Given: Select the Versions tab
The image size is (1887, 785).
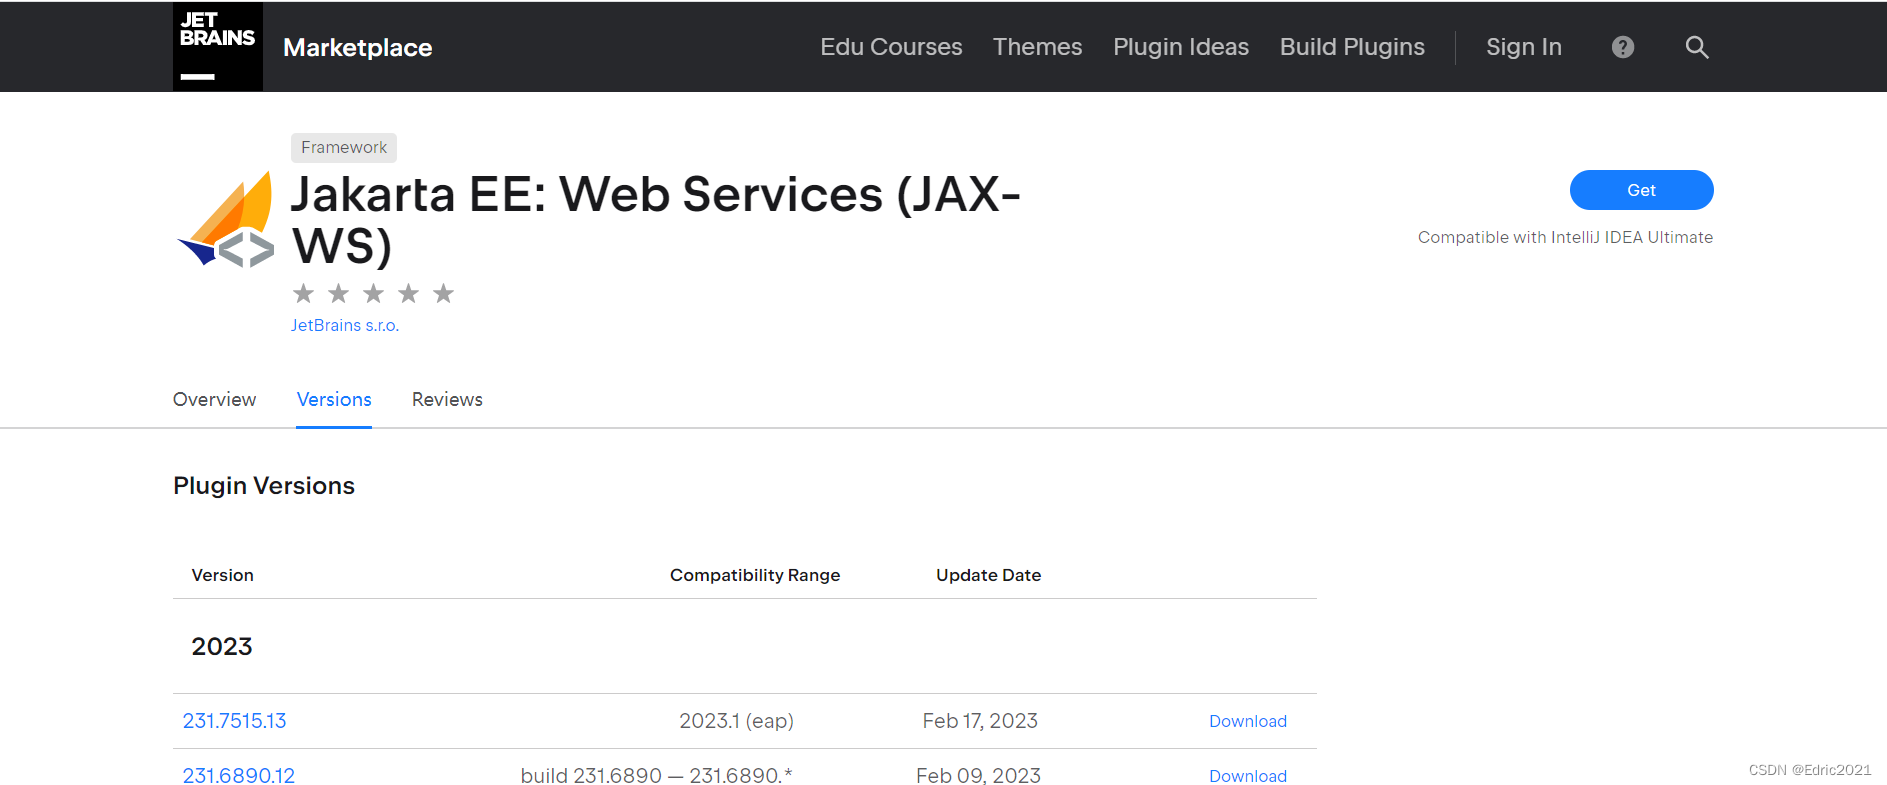Looking at the screenshot, I should pos(334,399).
